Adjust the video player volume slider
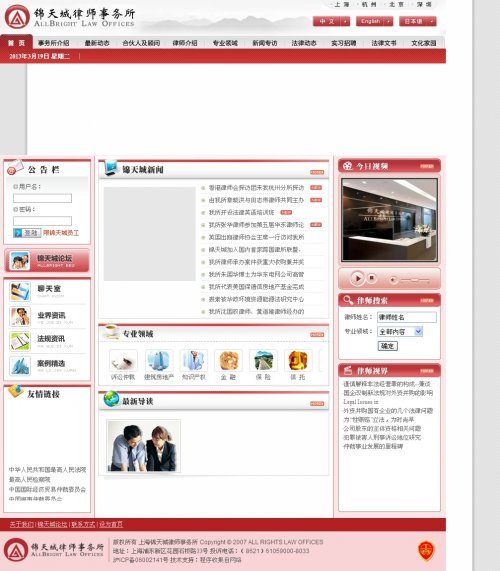This screenshot has height=571, width=500. [409, 280]
